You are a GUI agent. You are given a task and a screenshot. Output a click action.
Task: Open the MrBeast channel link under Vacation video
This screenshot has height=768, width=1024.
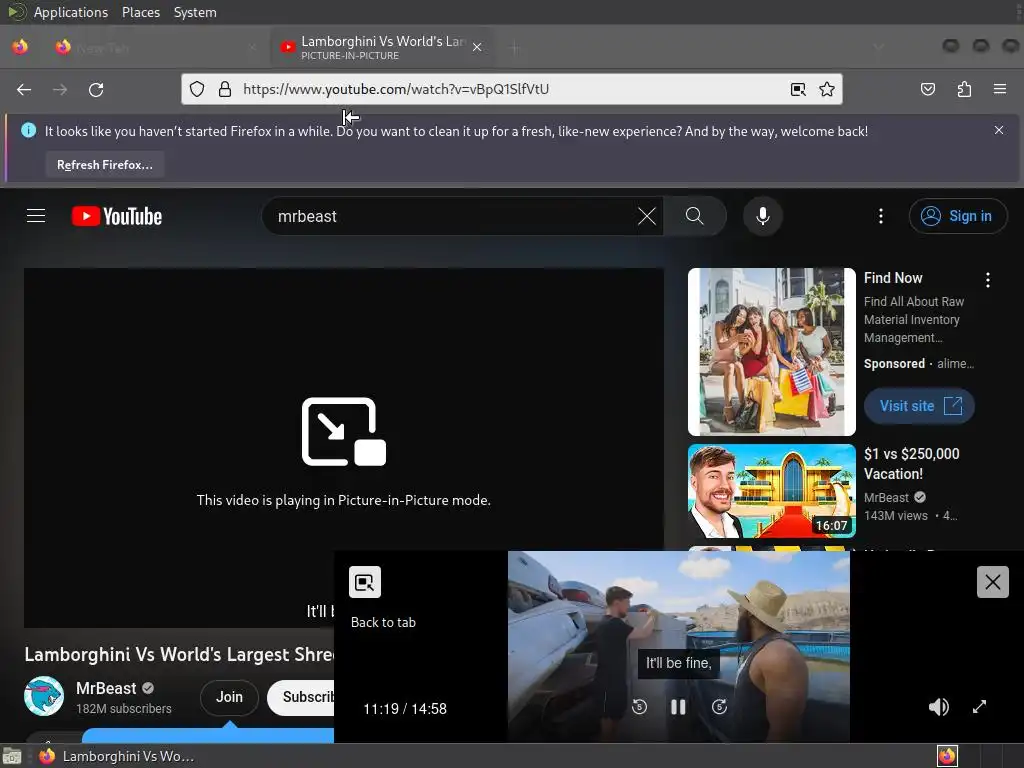[x=886, y=498]
